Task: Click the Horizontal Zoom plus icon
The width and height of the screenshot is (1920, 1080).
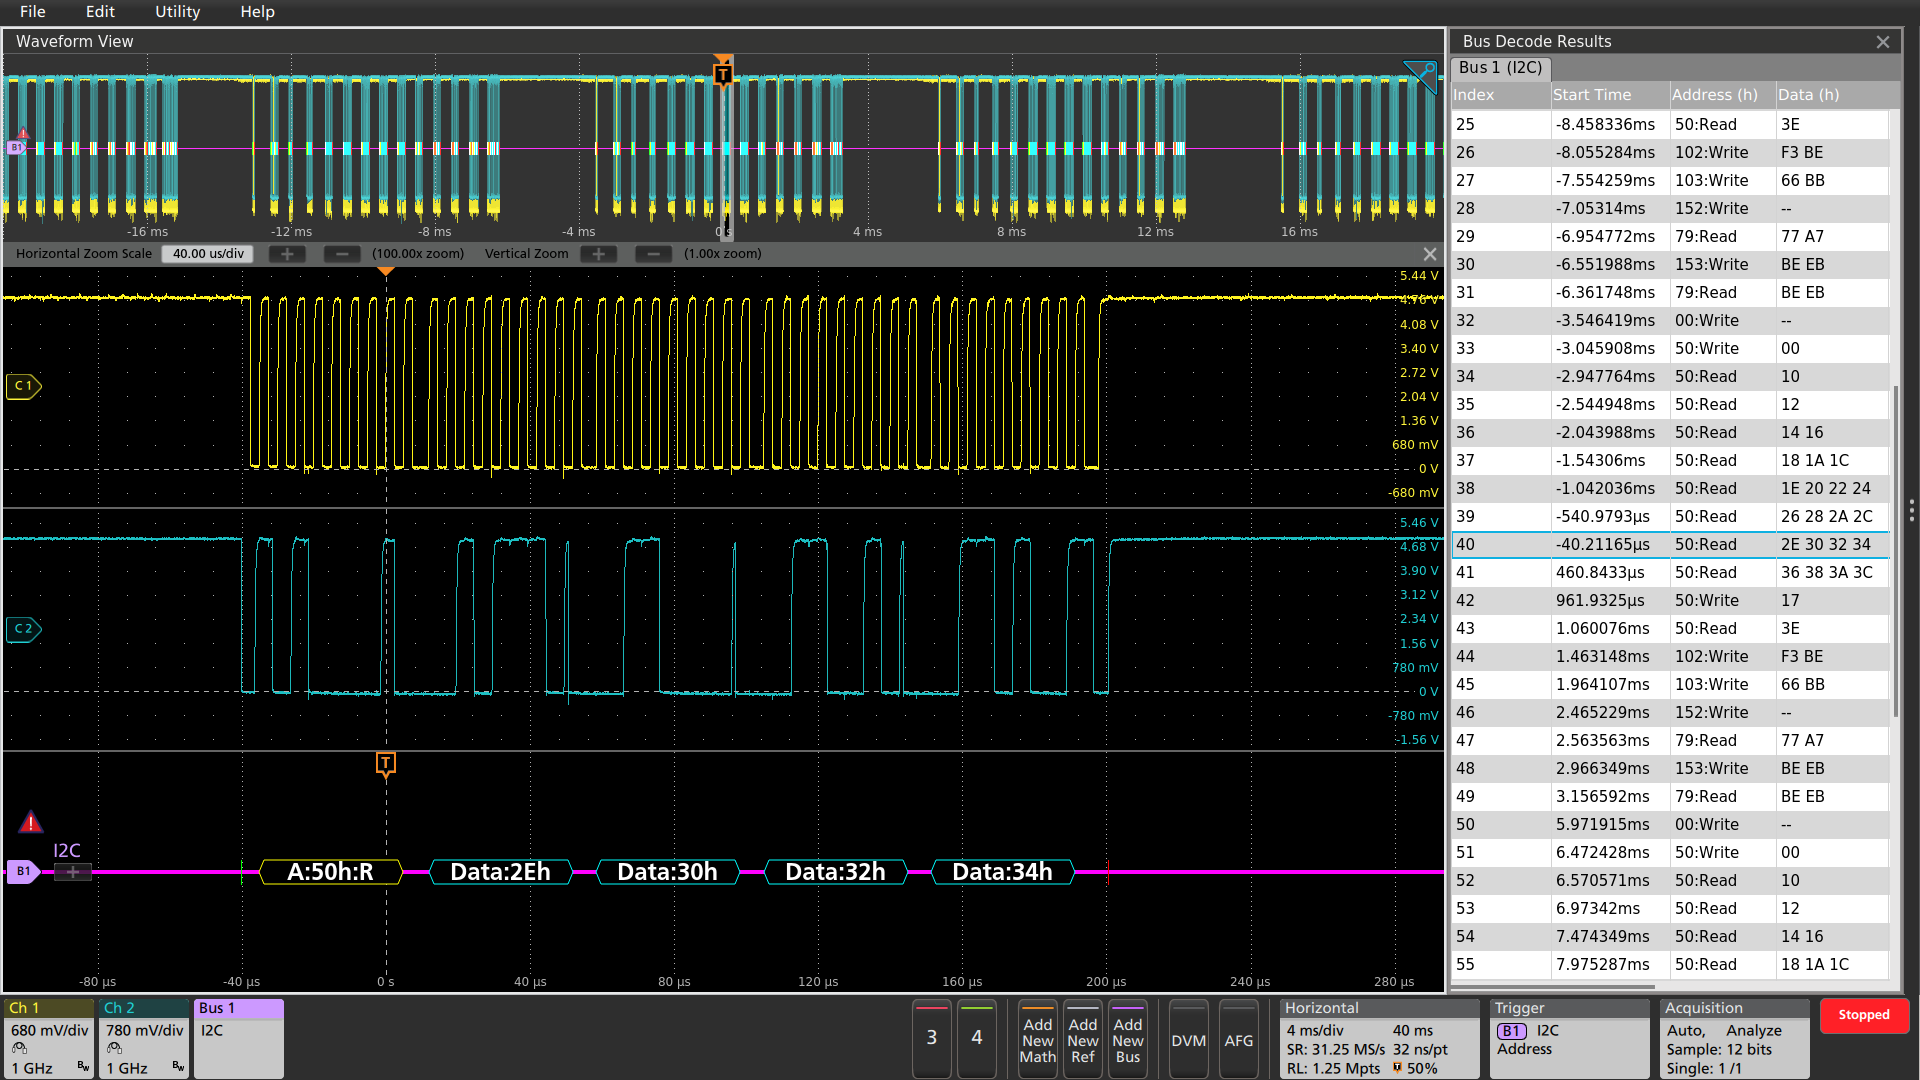Action: pyautogui.click(x=287, y=254)
